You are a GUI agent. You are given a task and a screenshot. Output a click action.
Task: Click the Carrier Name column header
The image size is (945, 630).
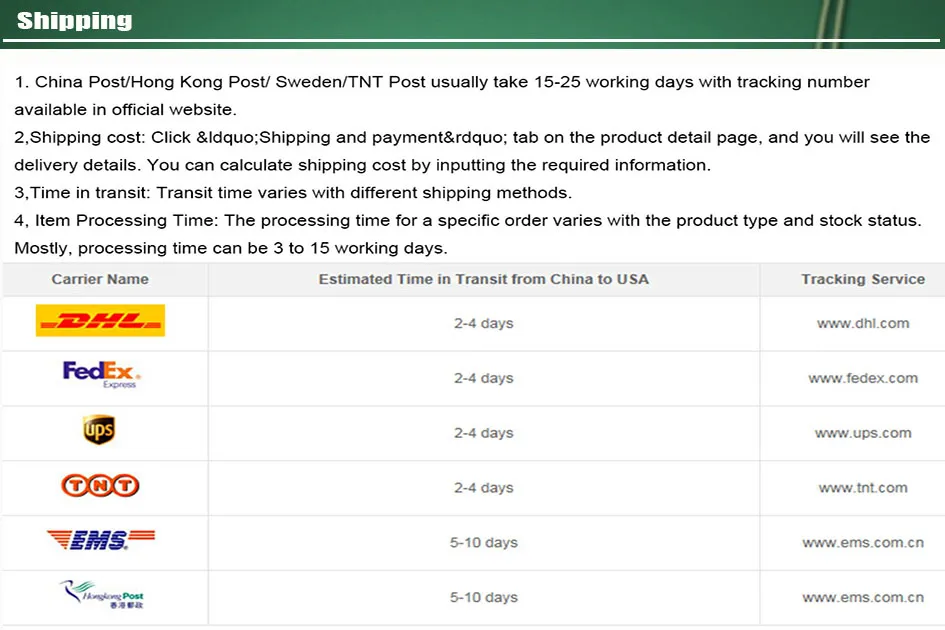pyautogui.click(x=100, y=279)
